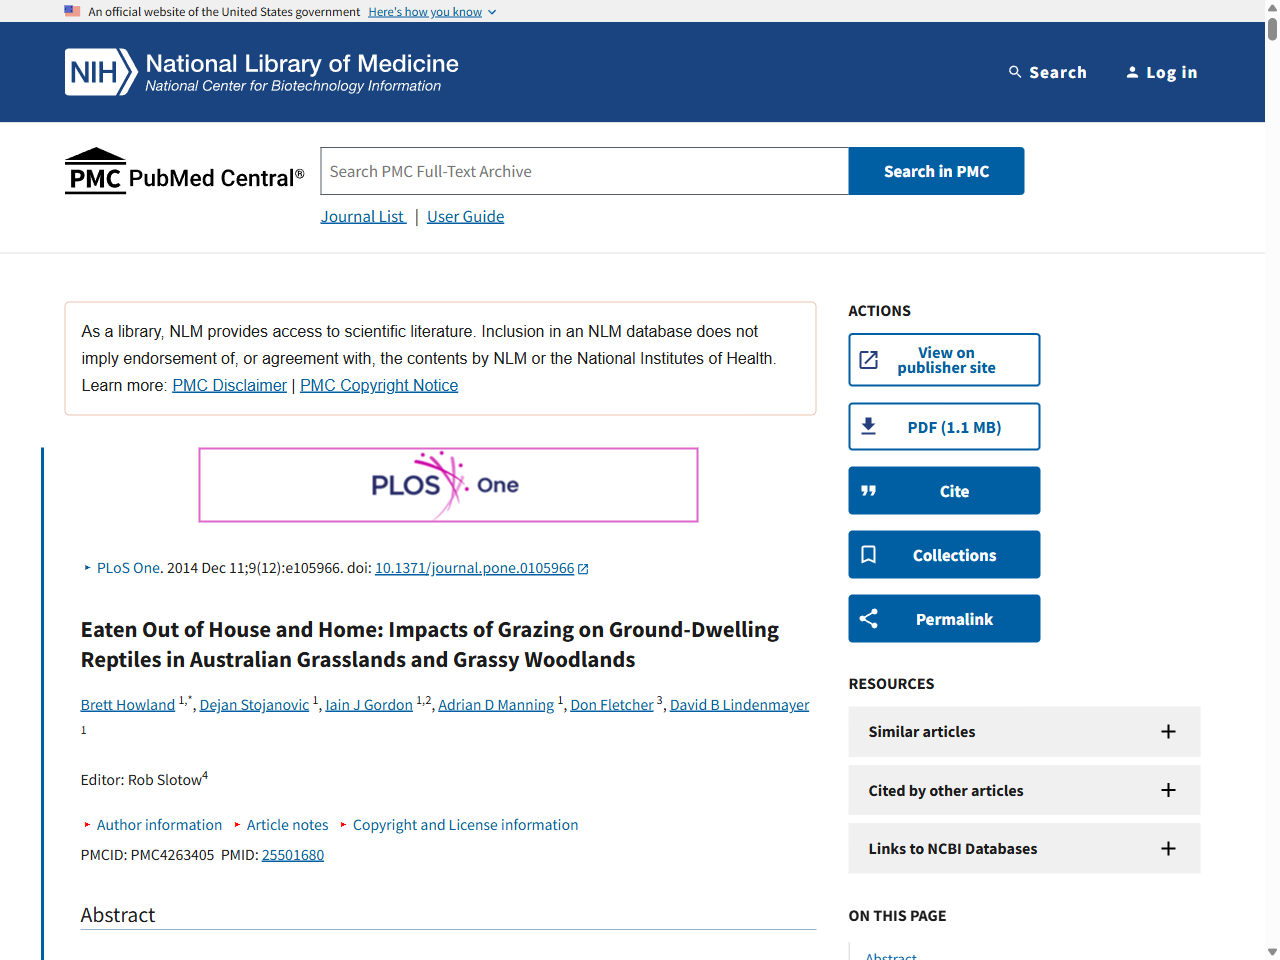Click the Search PMC Full-Text Archive field
The image size is (1280, 960).
coord(584,172)
